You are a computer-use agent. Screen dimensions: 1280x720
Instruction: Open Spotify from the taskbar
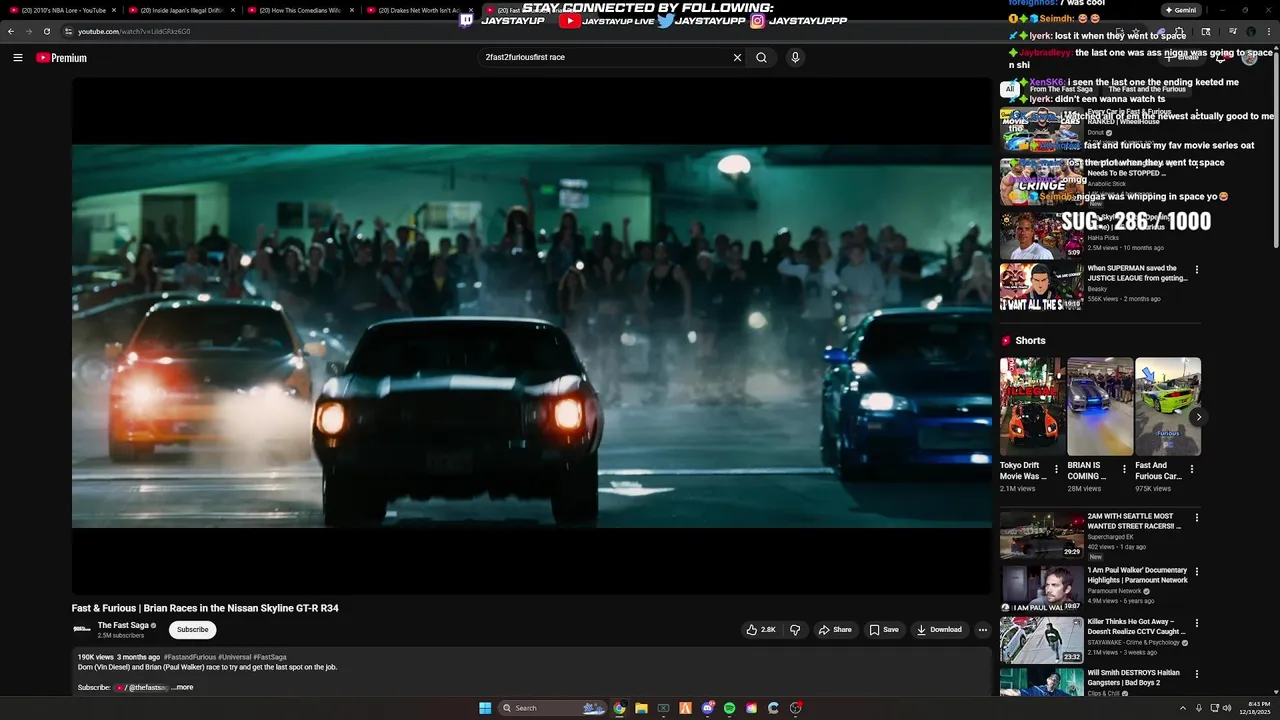coord(729,708)
